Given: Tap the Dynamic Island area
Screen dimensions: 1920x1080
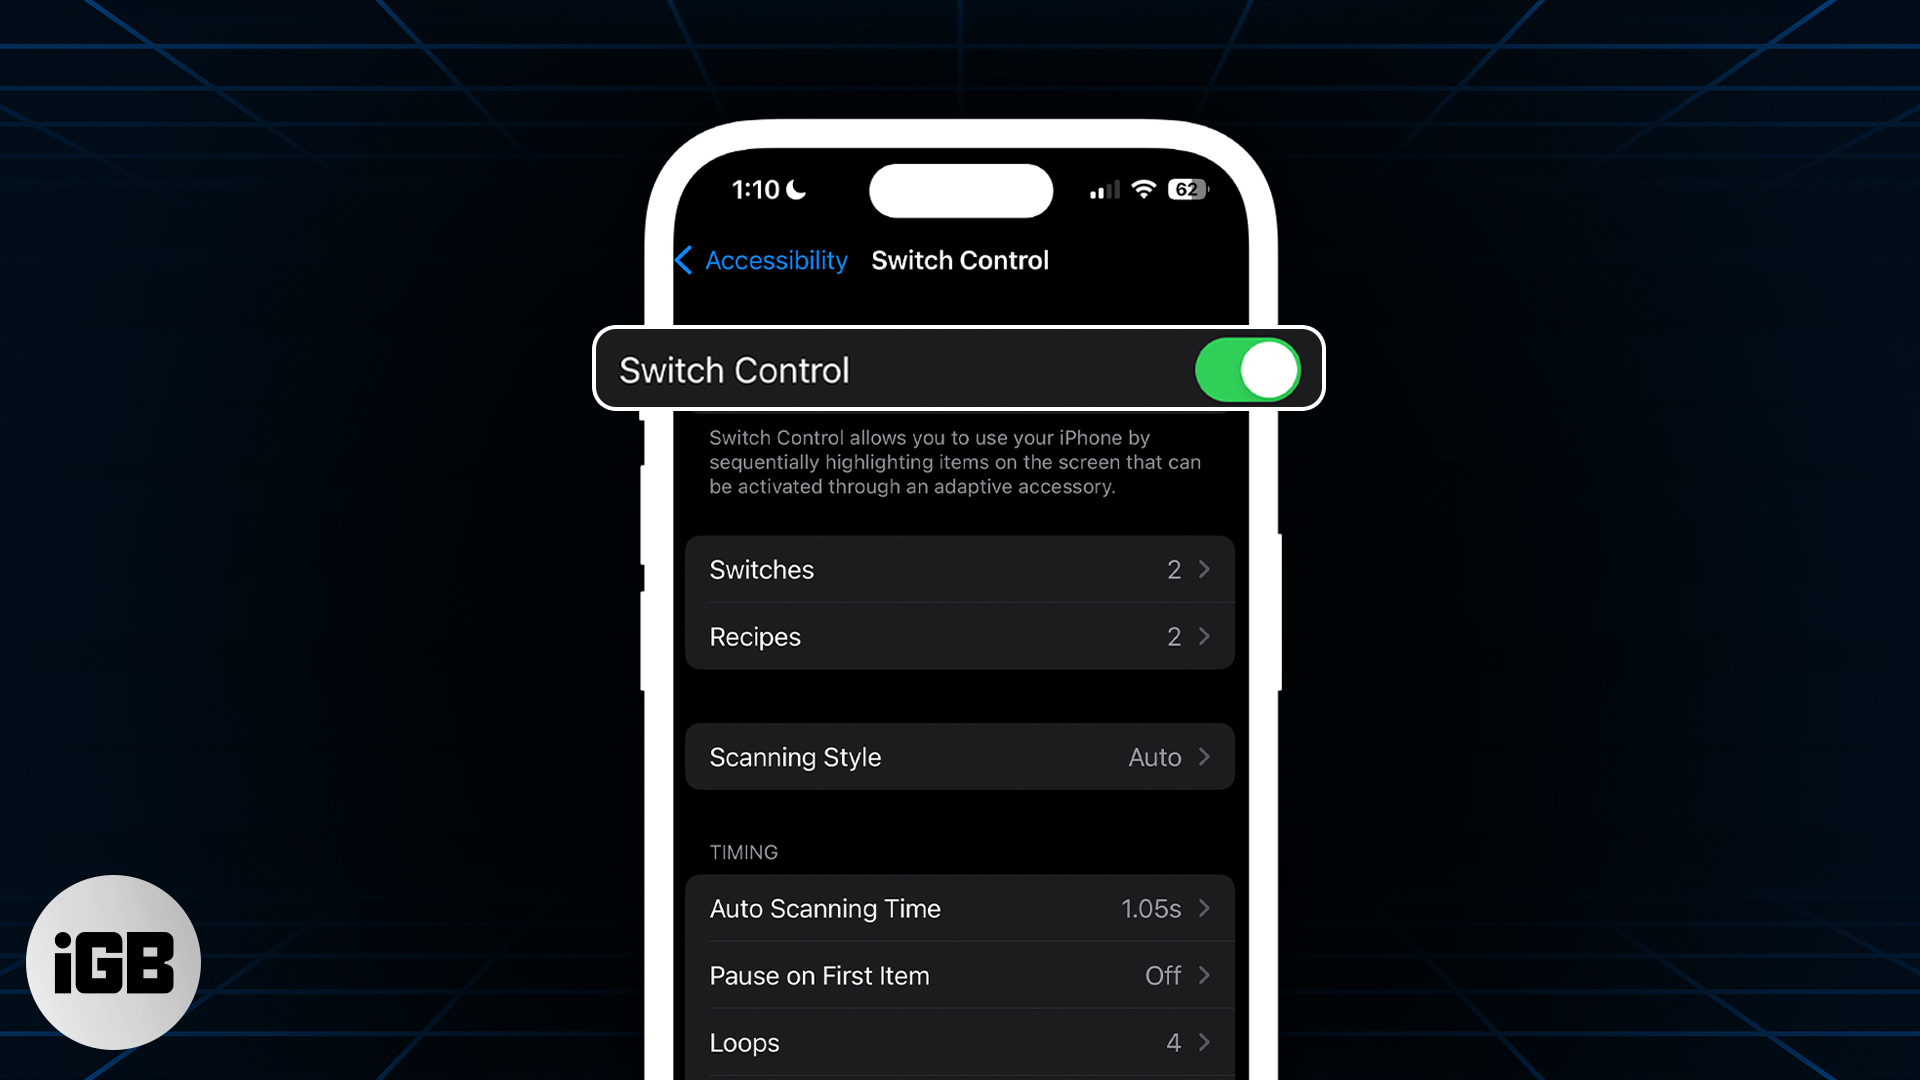Looking at the screenshot, I should pos(960,190).
